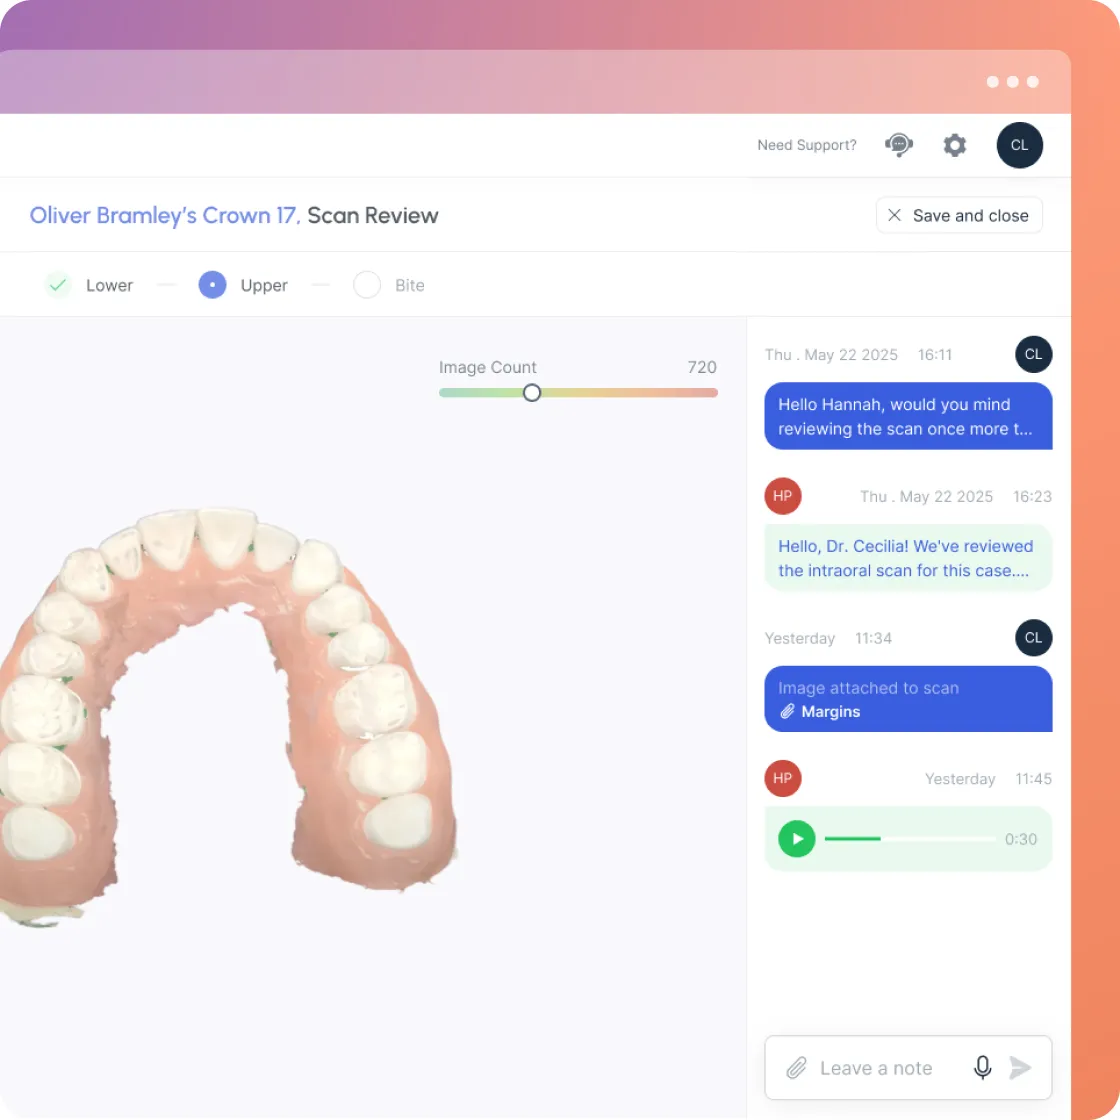Screen dimensions: 1120x1120
Task: Click the 3D upper teeth scan model
Action: coord(227,714)
